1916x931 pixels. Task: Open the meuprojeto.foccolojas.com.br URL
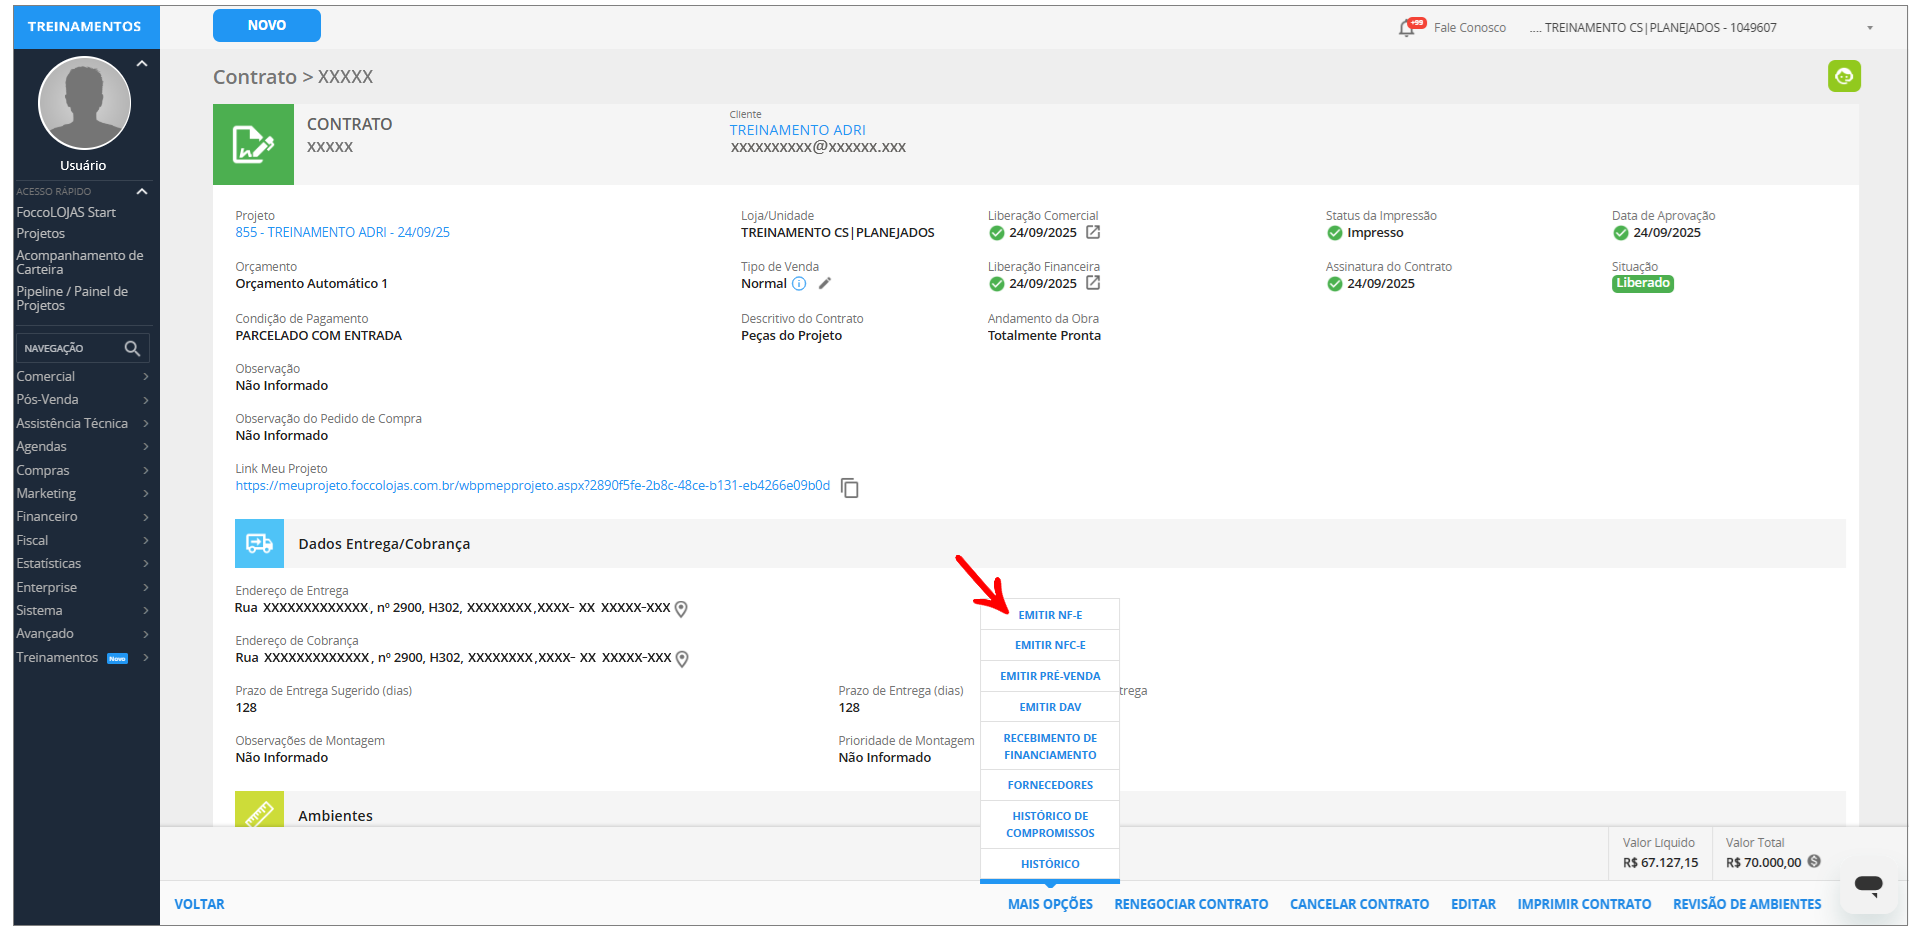tap(533, 485)
